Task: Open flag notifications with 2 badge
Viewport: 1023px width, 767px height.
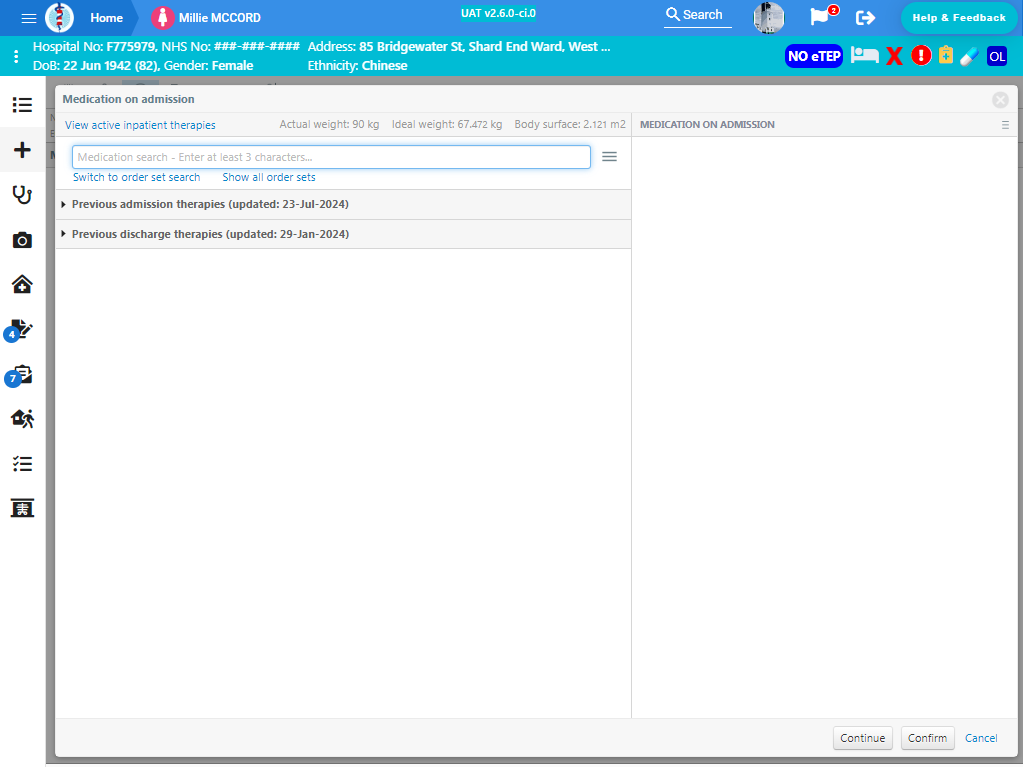Action: [x=823, y=16]
